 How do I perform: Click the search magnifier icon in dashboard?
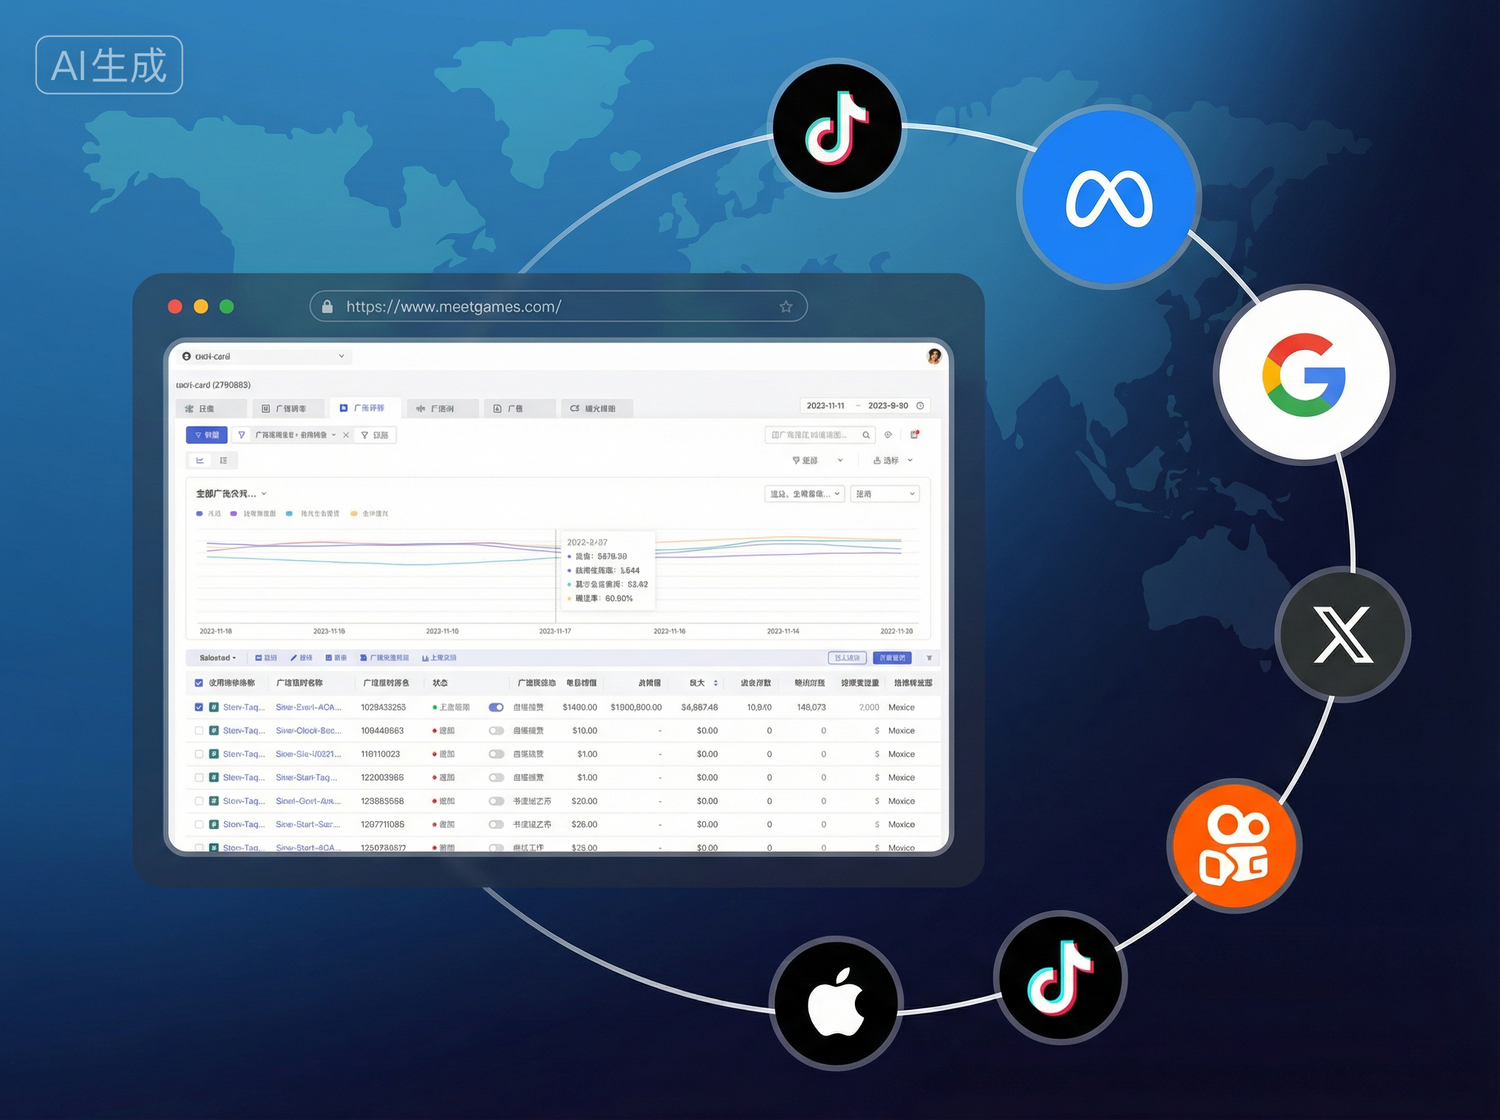point(866,435)
